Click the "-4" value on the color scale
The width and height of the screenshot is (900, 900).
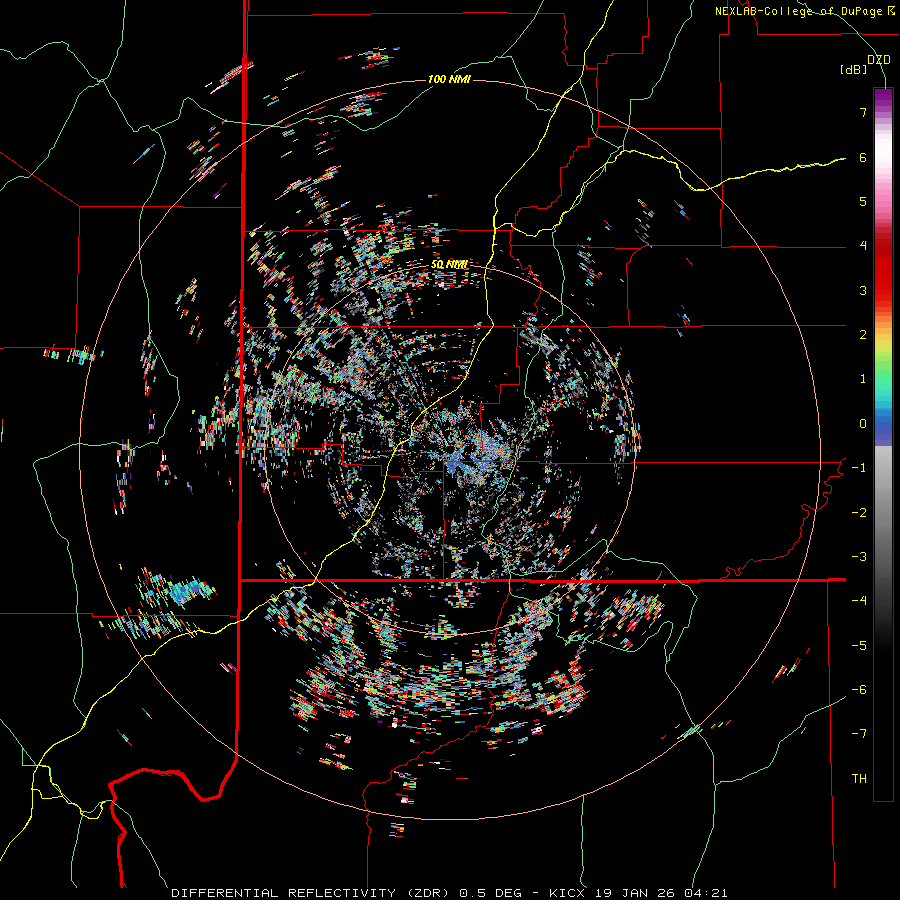[859, 601]
